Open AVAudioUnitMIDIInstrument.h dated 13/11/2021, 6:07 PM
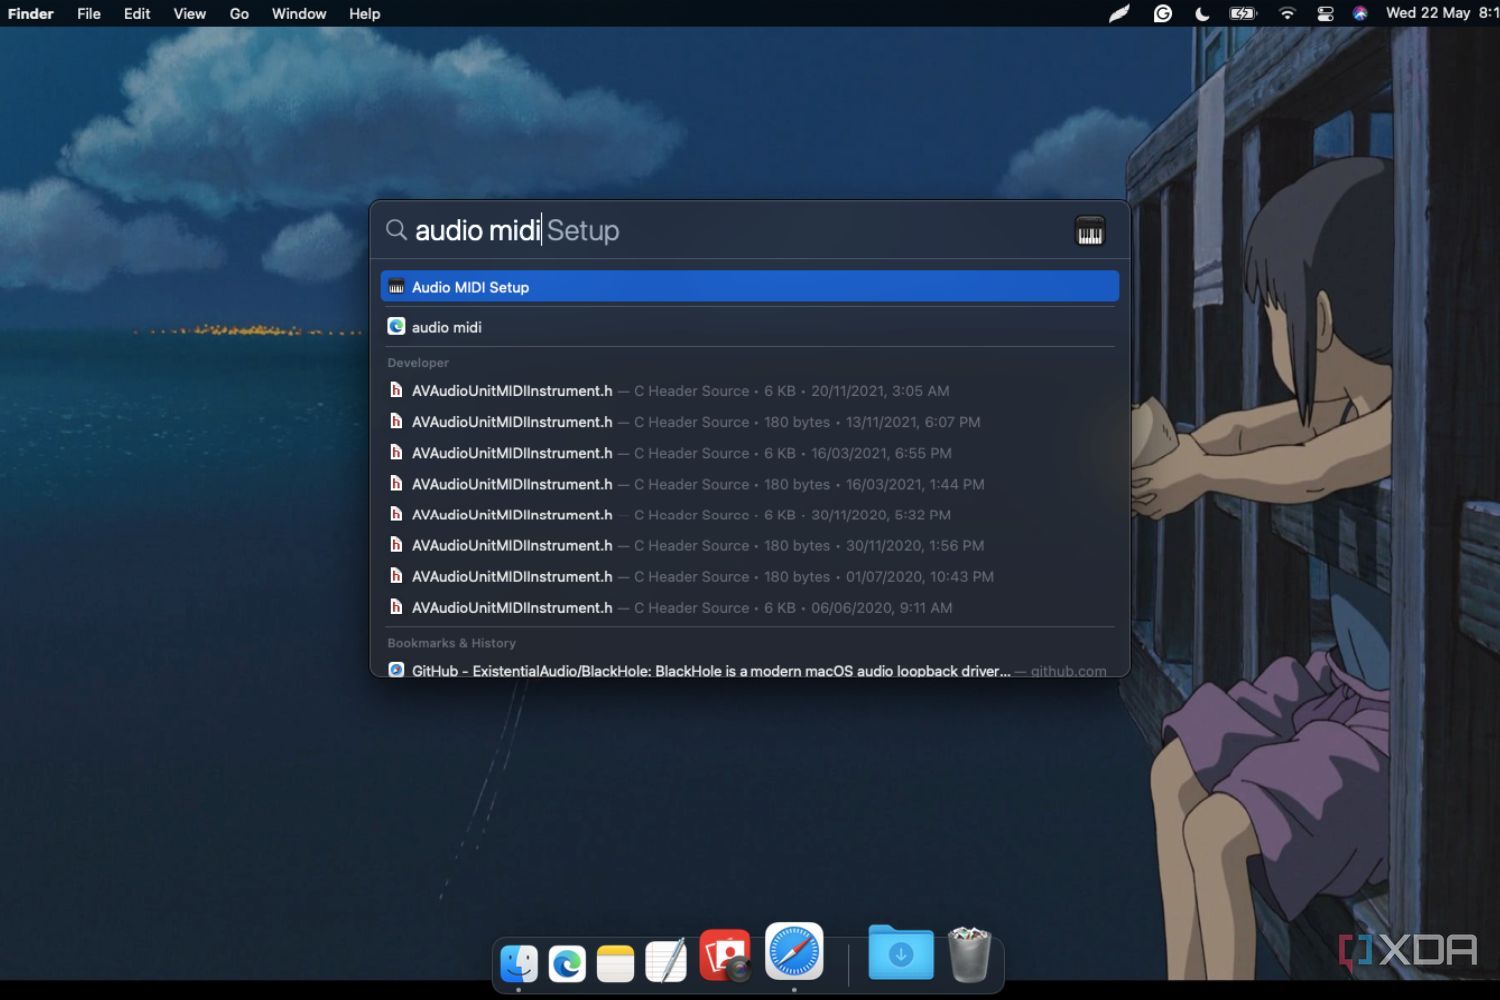Image resolution: width=1500 pixels, height=1000 pixels. [749, 422]
